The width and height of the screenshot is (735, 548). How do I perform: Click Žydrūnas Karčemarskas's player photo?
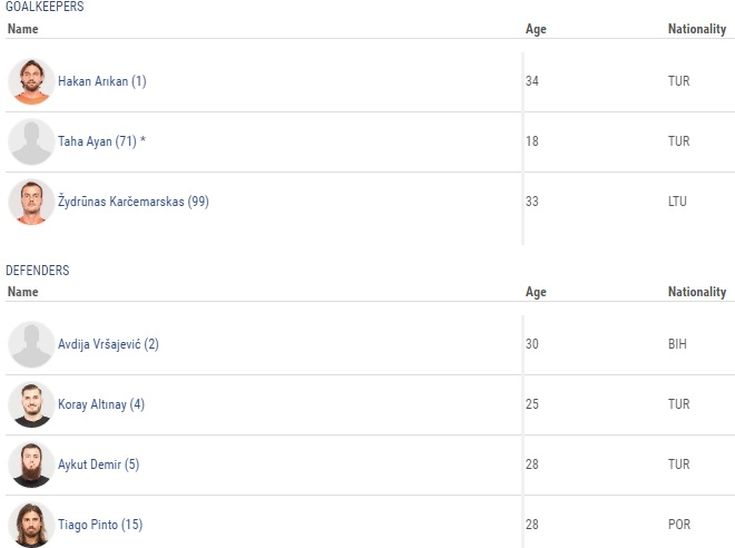click(x=31, y=202)
